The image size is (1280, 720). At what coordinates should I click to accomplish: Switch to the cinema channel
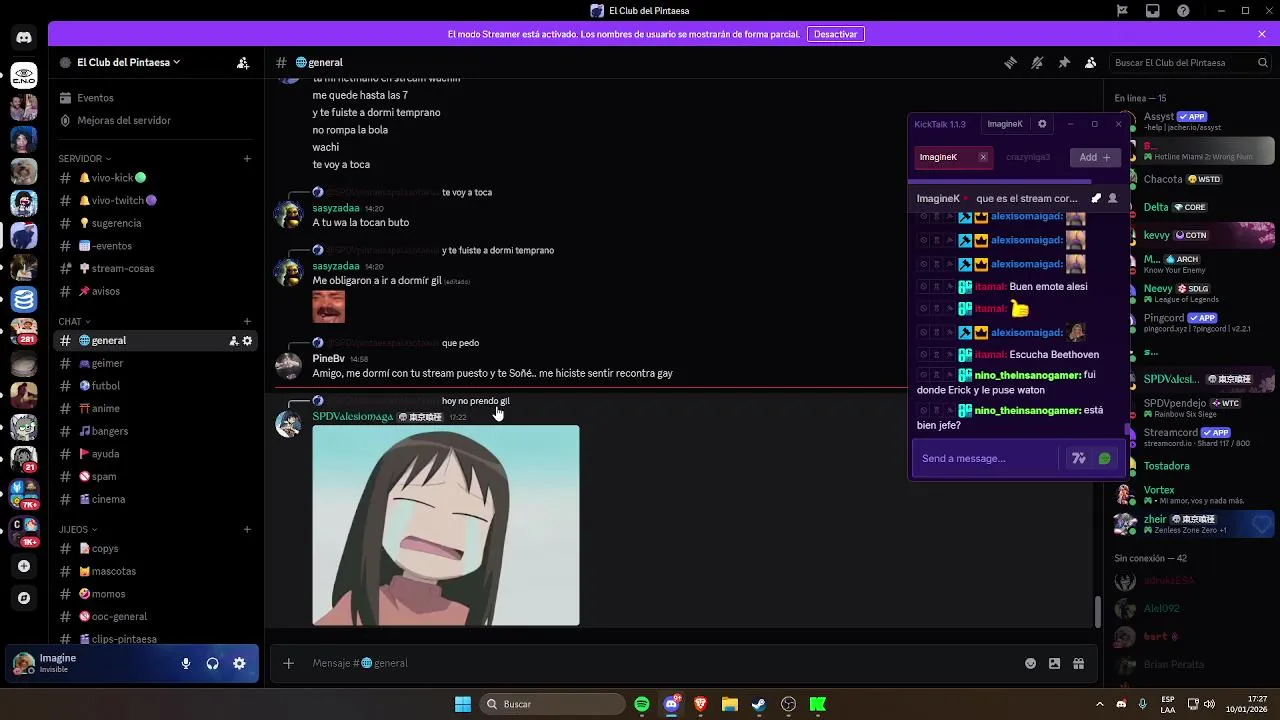click(x=155, y=499)
